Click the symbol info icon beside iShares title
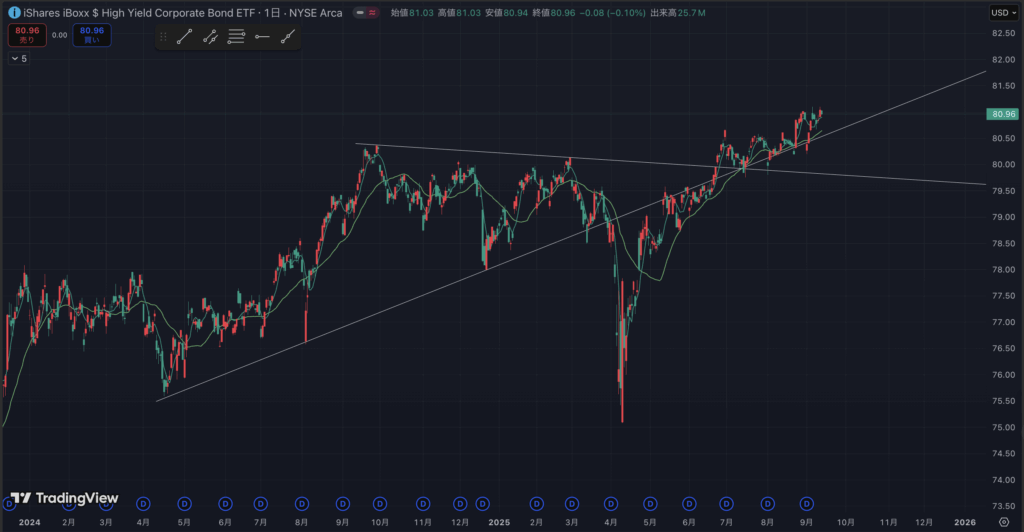Viewport: 1024px width, 532px height. point(13,12)
